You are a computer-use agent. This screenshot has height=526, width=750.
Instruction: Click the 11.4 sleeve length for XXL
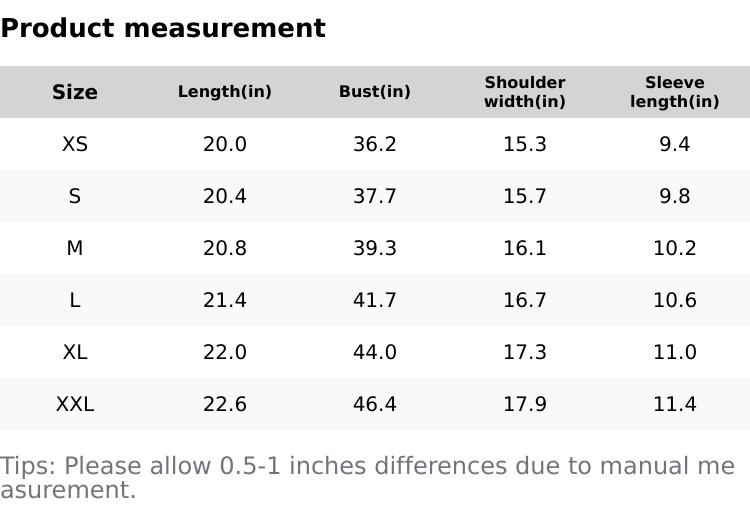click(x=675, y=404)
